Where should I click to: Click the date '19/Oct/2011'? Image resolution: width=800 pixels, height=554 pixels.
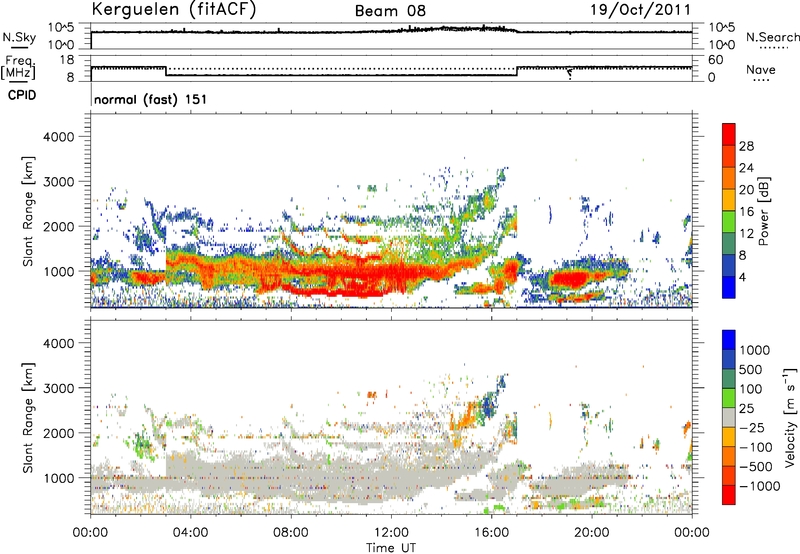[641, 10]
